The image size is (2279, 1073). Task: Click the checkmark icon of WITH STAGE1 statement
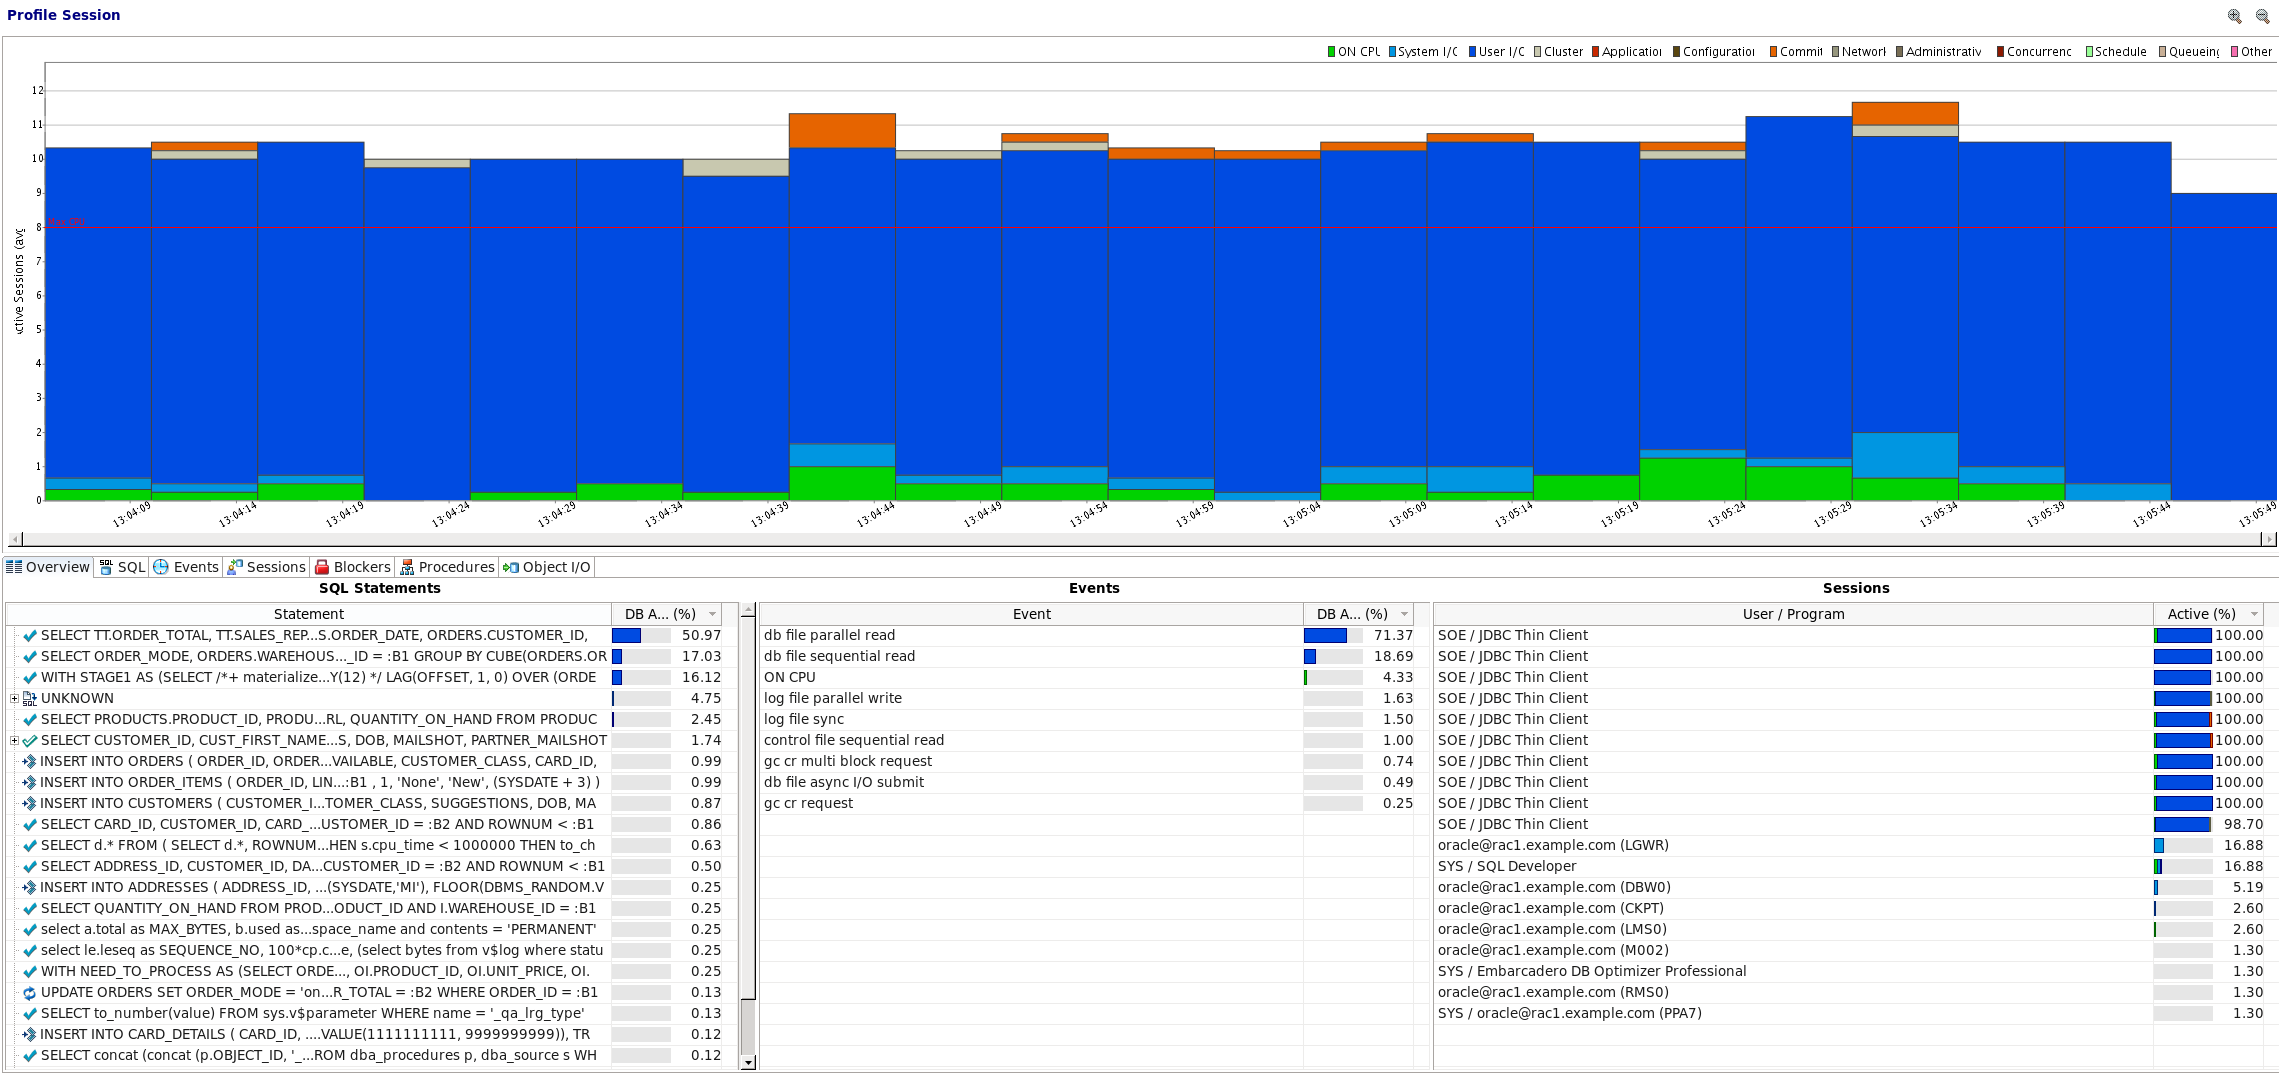(x=30, y=678)
